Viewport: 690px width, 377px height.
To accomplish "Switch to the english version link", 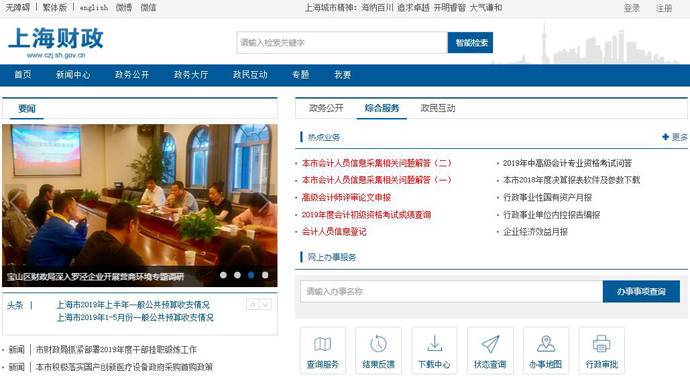I will coord(94,7).
